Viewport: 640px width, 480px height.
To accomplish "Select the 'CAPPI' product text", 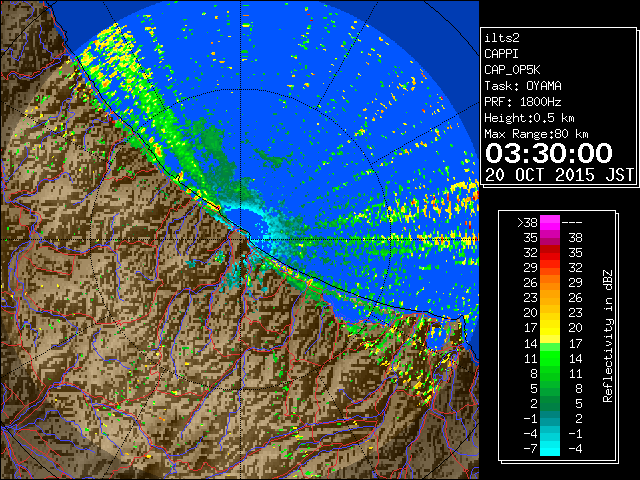I will [x=501, y=54].
